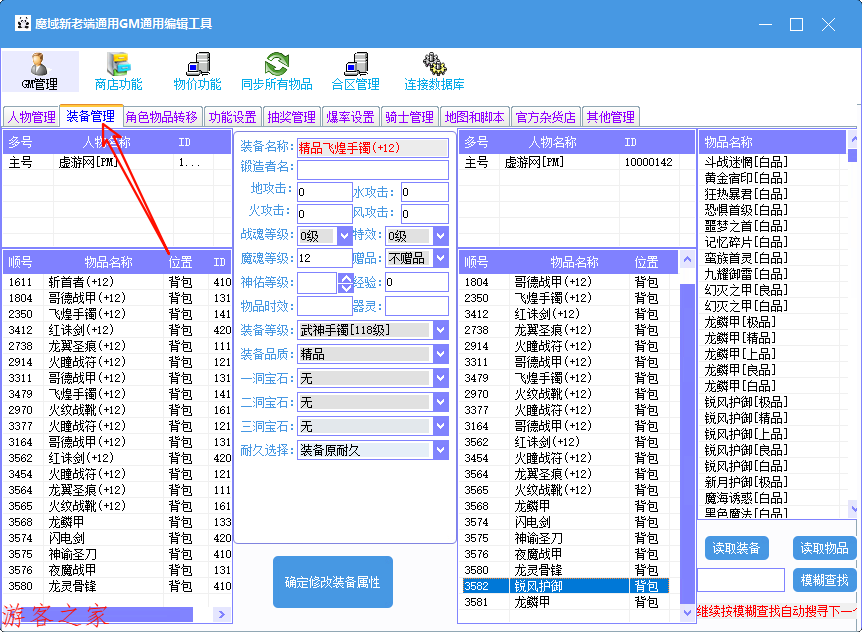Image resolution: width=862 pixels, height=632 pixels.
Task: Open 商店功能 from the toolbar
Action: click(118, 71)
